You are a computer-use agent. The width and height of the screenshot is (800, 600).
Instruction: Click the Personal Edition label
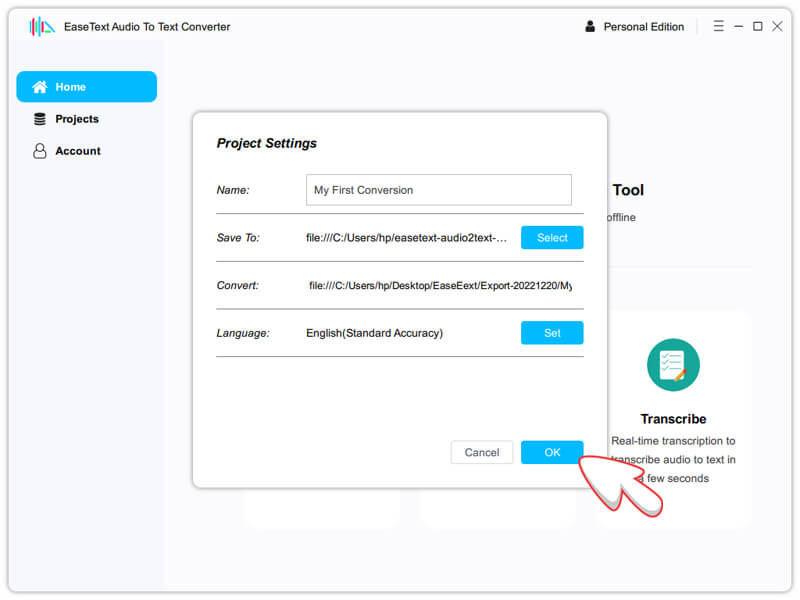[643, 27]
